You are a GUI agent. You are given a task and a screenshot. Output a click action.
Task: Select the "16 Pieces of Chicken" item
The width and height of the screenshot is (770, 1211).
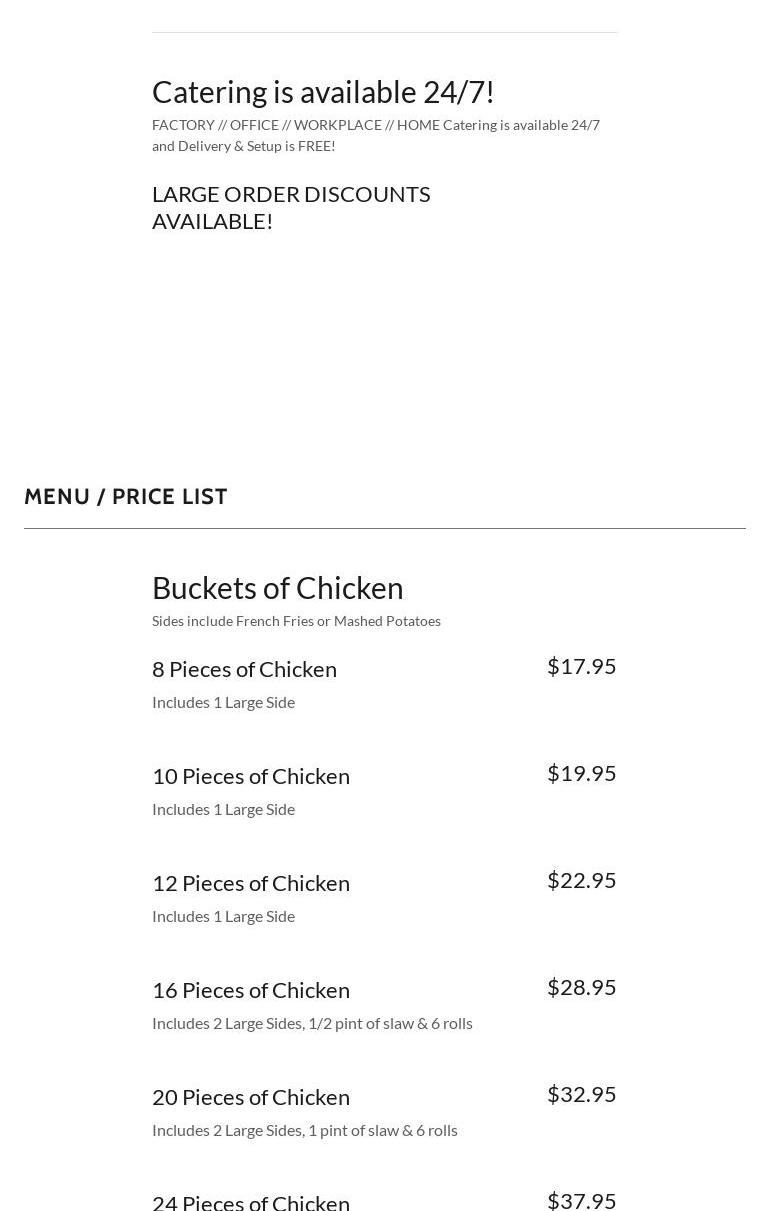point(251,990)
